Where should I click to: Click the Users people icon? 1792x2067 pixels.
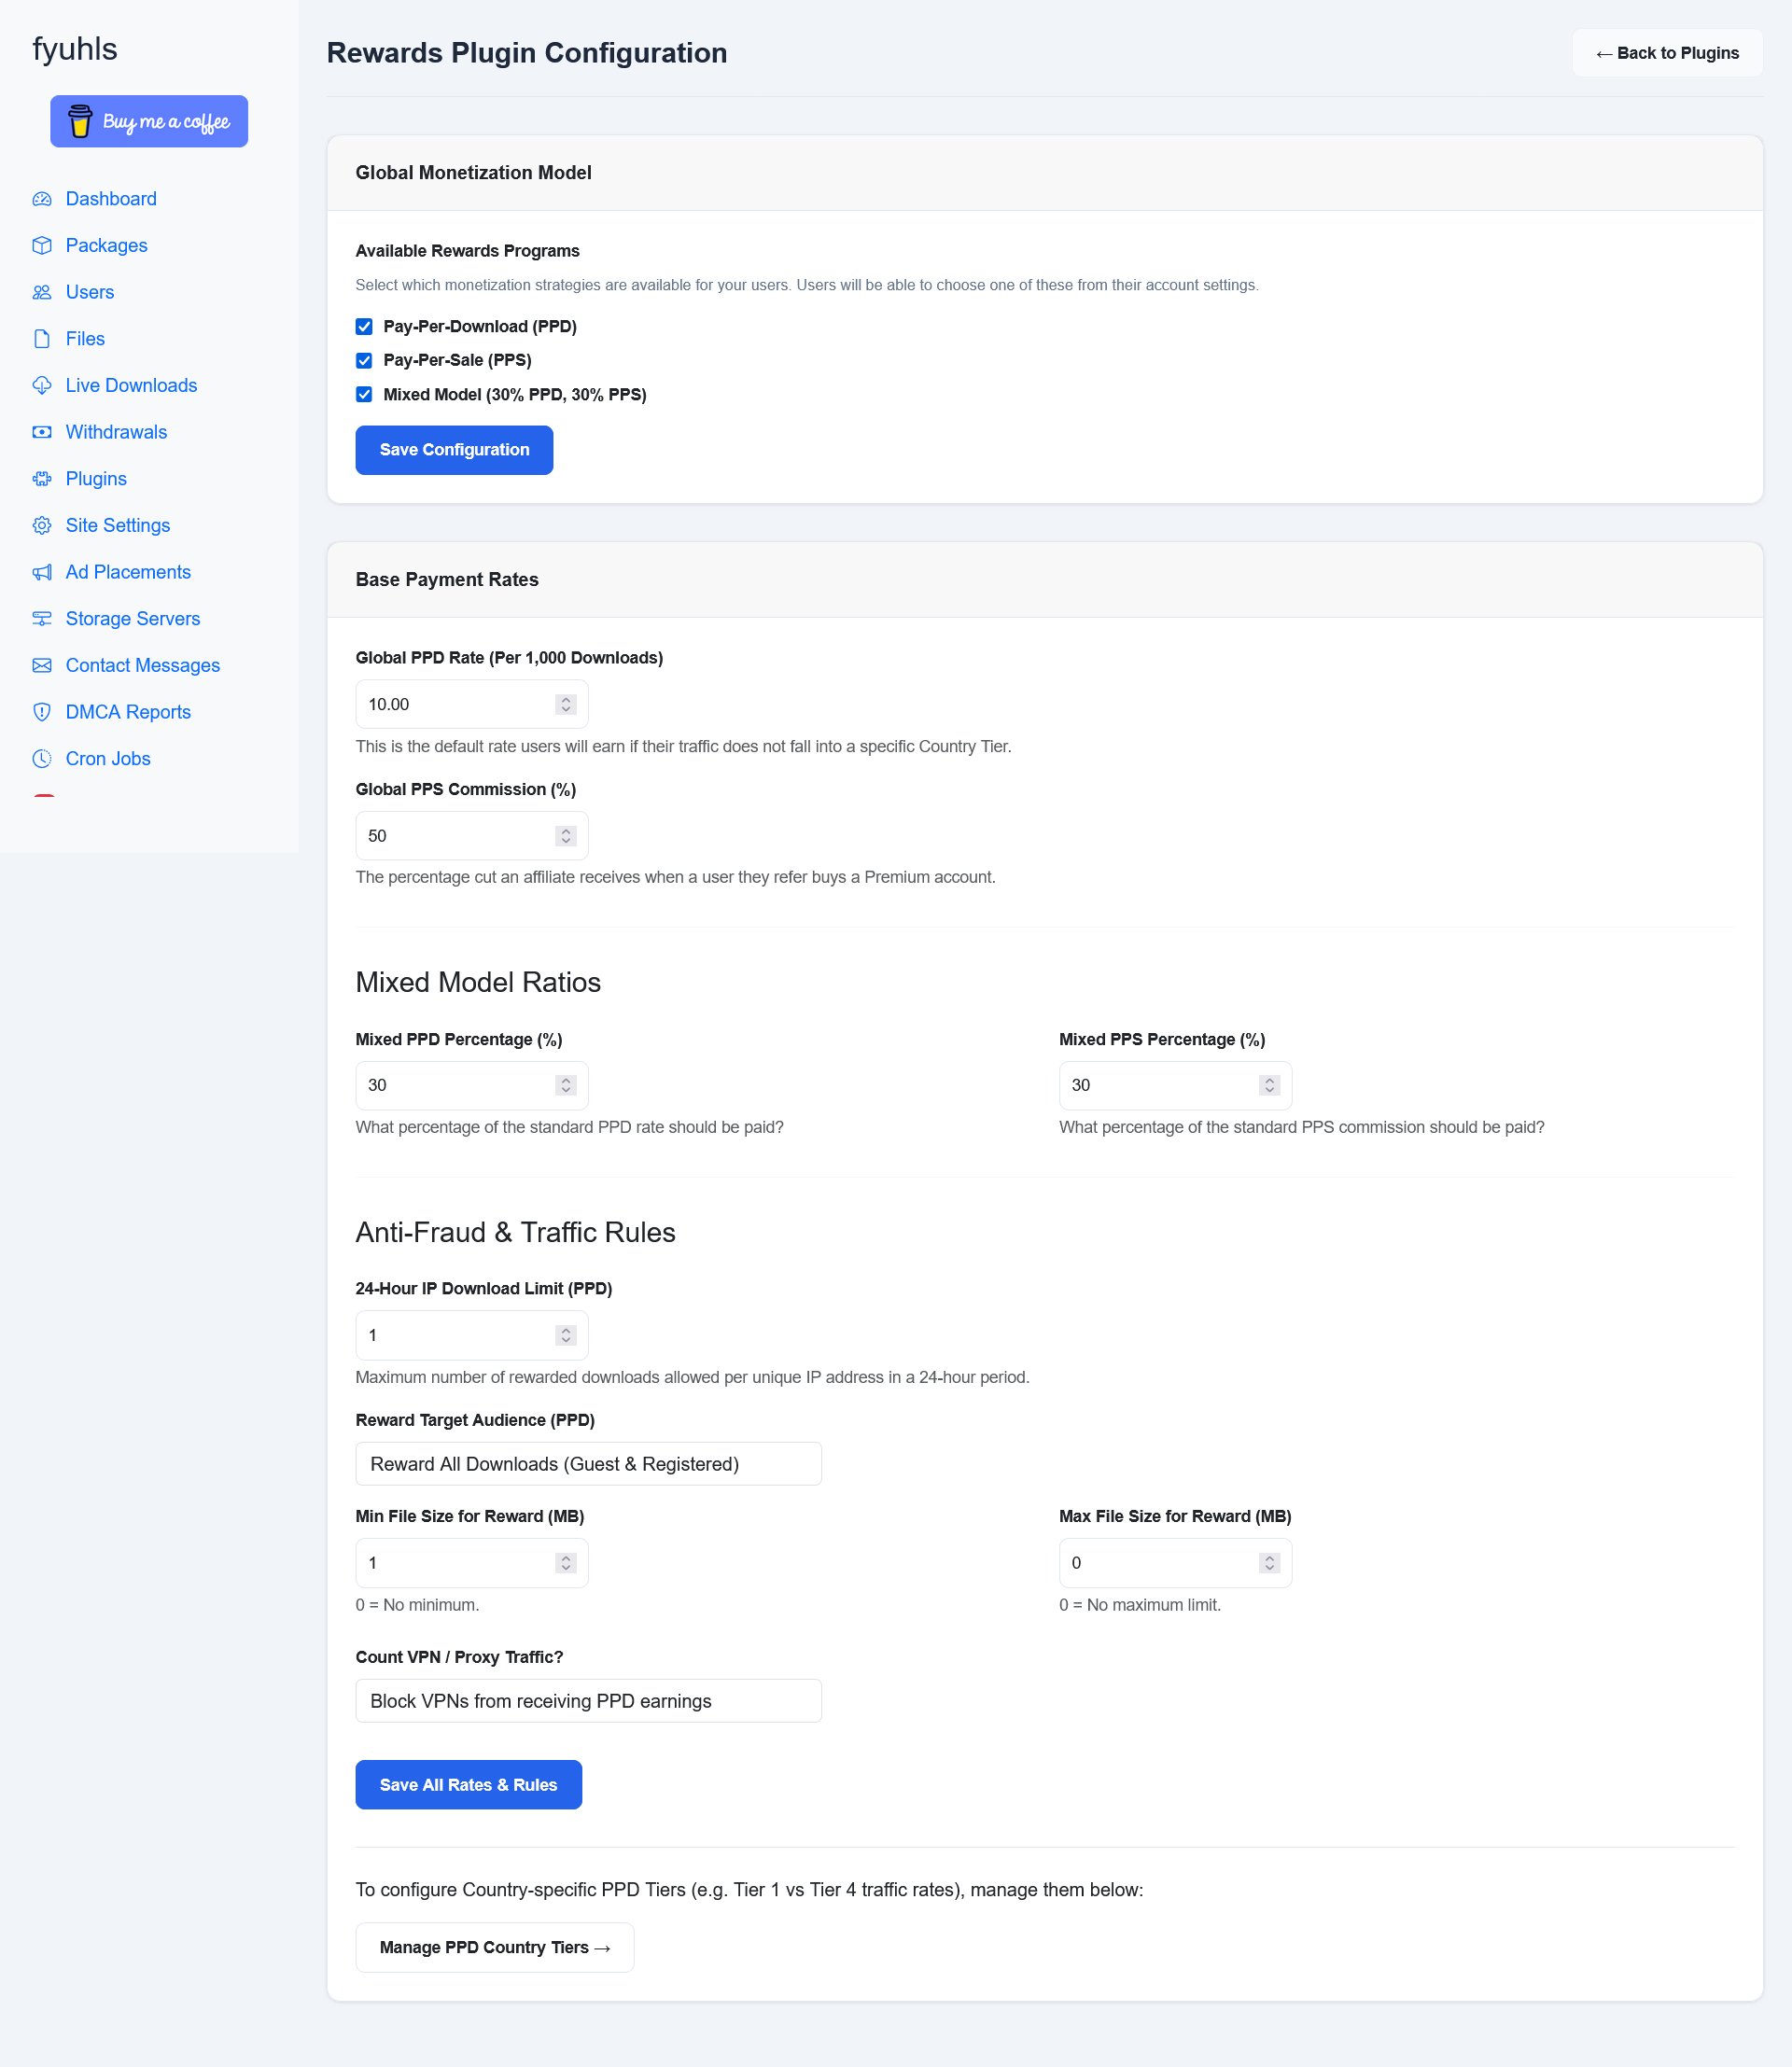[x=42, y=292]
